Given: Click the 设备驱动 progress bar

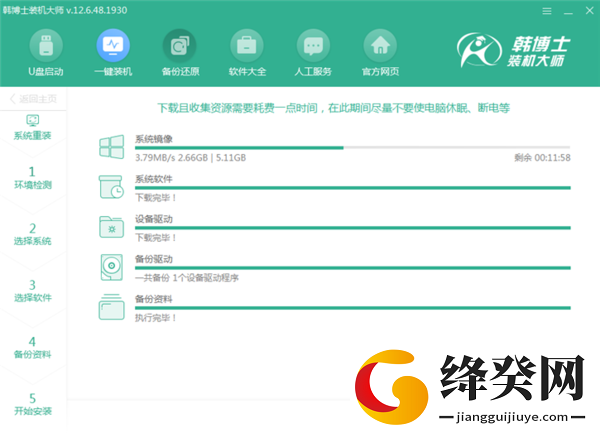Looking at the screenshot, I should [352, 228].
